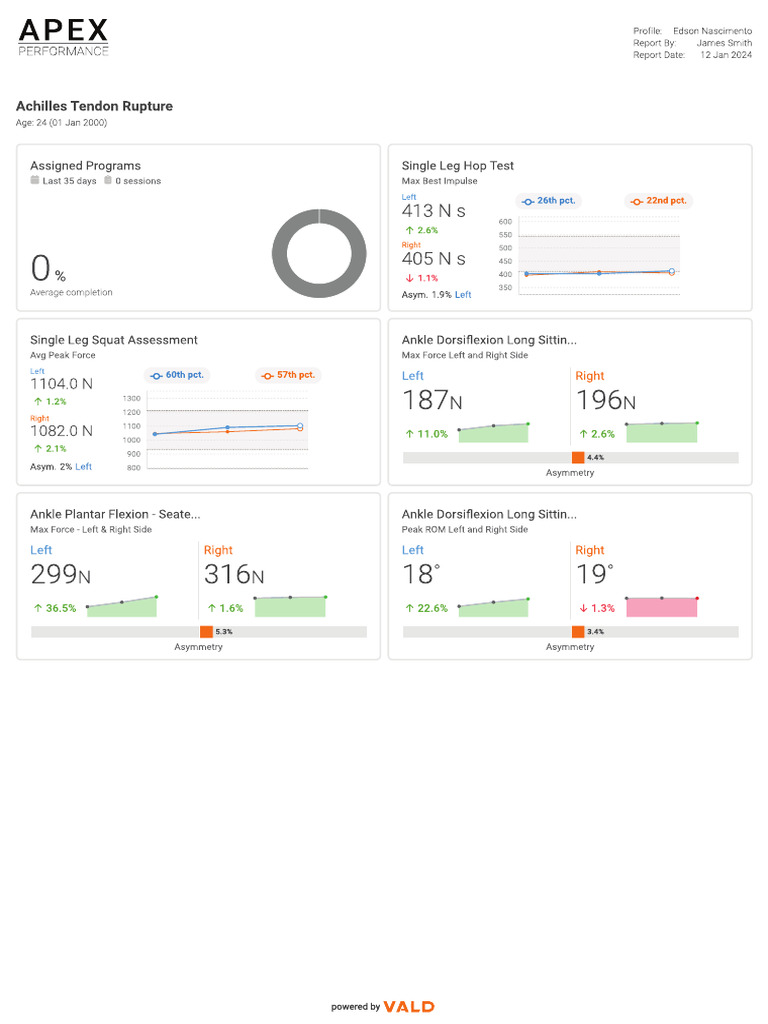Click the report author James Smith
The image size is (768, 1024).
click(724, 43)
